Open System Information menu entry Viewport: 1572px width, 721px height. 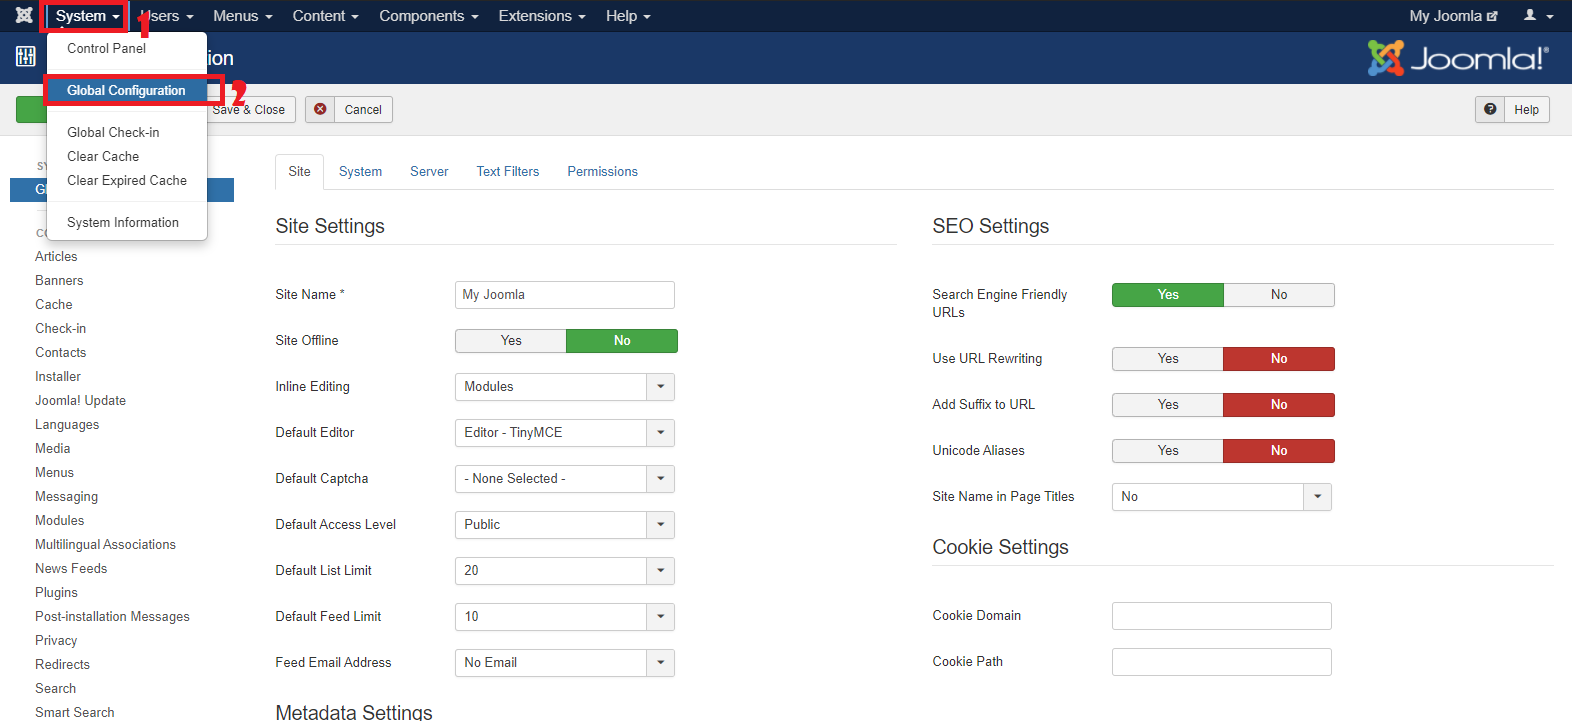pos(127,222)
